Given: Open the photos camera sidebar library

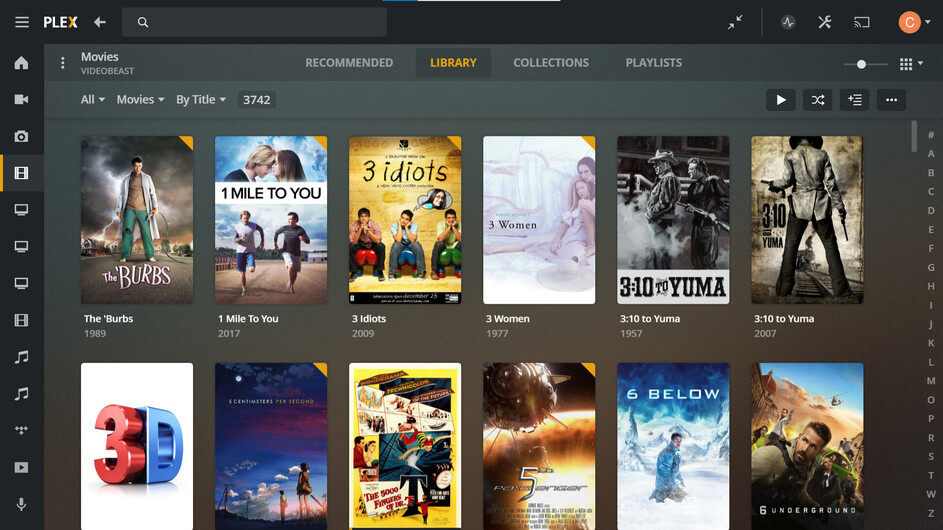Looking at the screenshot, I should click(x=22, y=137).
